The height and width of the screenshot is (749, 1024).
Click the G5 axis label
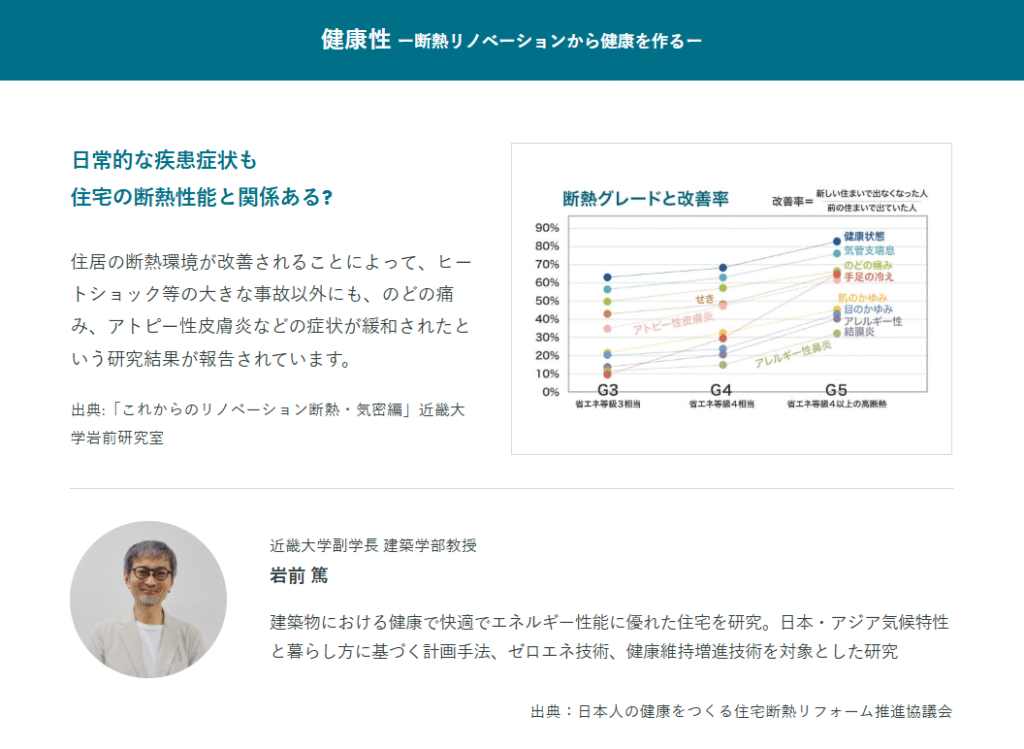836,390
